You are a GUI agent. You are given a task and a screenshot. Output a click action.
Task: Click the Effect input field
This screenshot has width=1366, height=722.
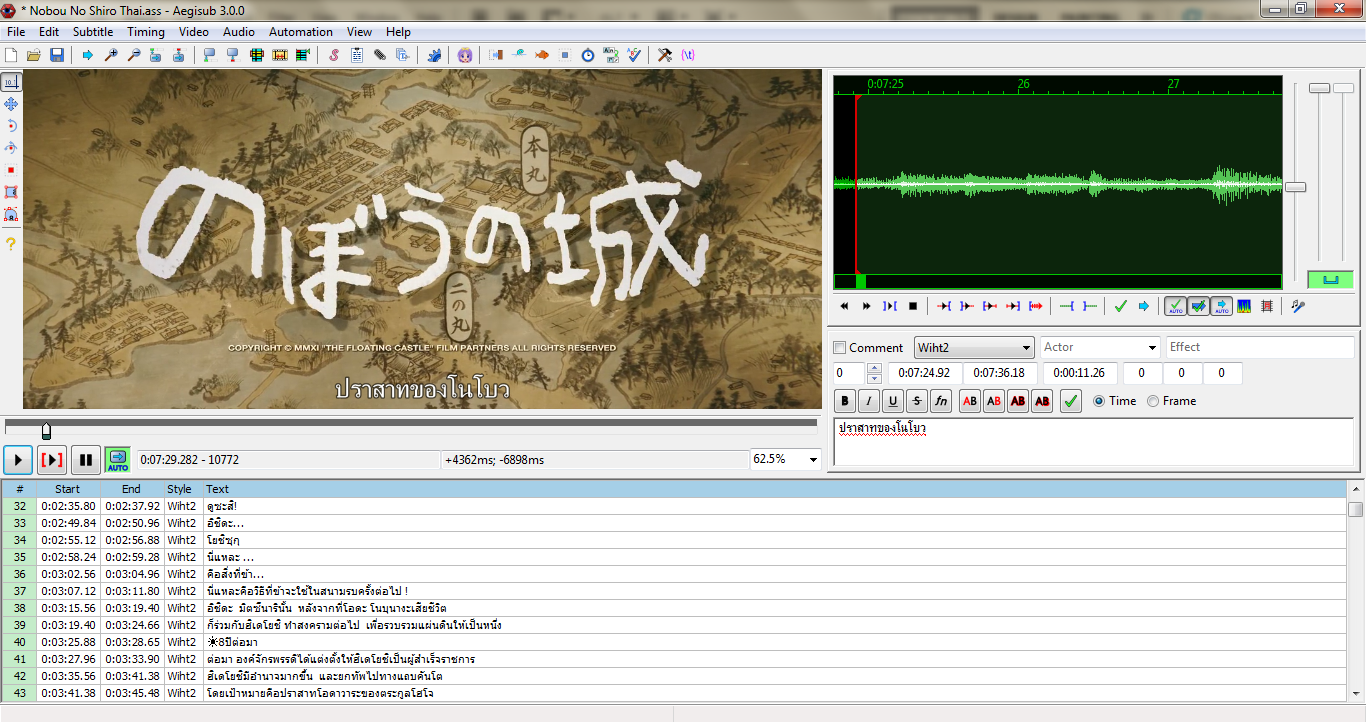[x=1260, y=348]
